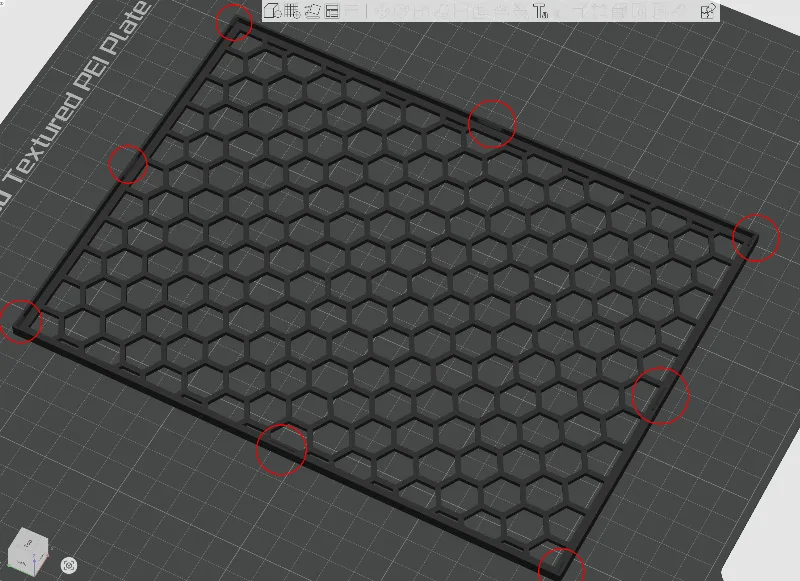Open the Assembly view icon

pyautogui.click(x=708, y=11)
